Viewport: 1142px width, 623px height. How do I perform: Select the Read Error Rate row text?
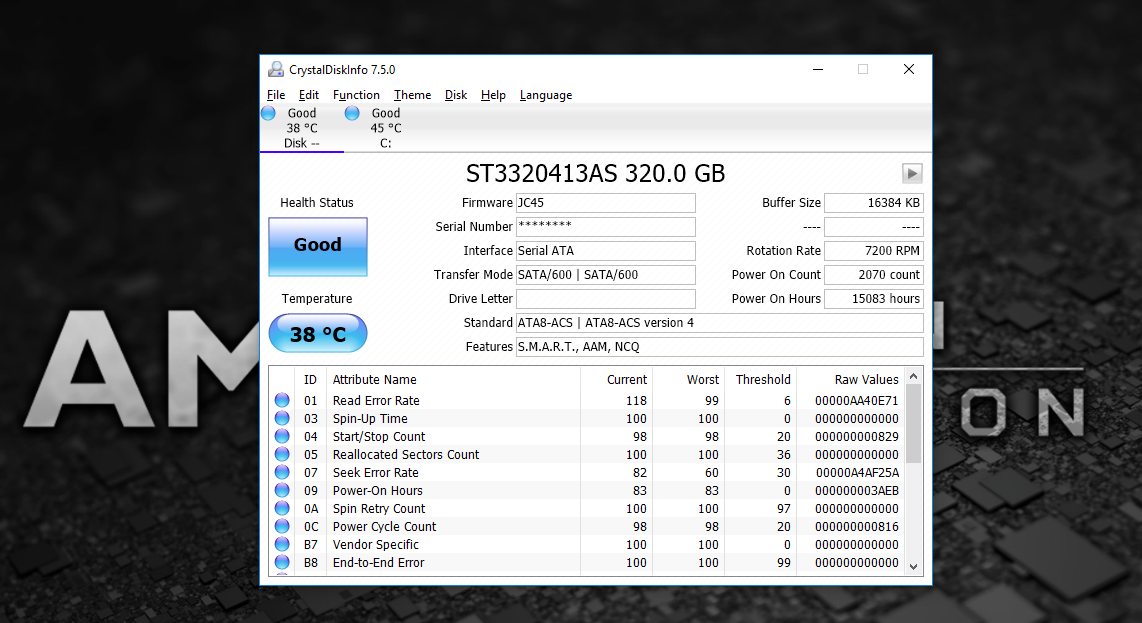point(376,401)
